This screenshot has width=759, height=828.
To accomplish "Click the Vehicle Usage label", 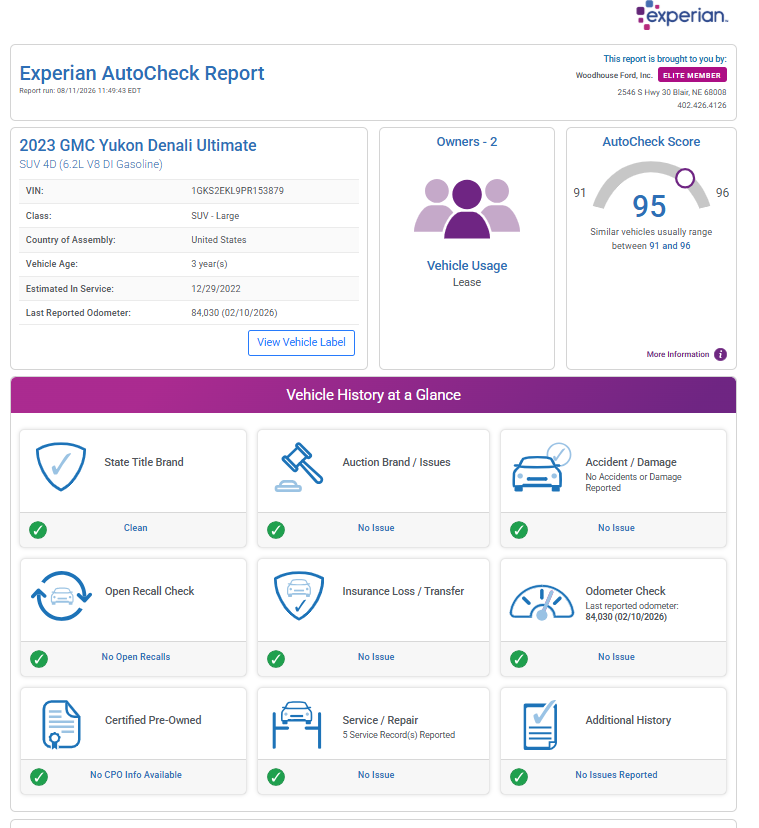I will pos(467,266).
